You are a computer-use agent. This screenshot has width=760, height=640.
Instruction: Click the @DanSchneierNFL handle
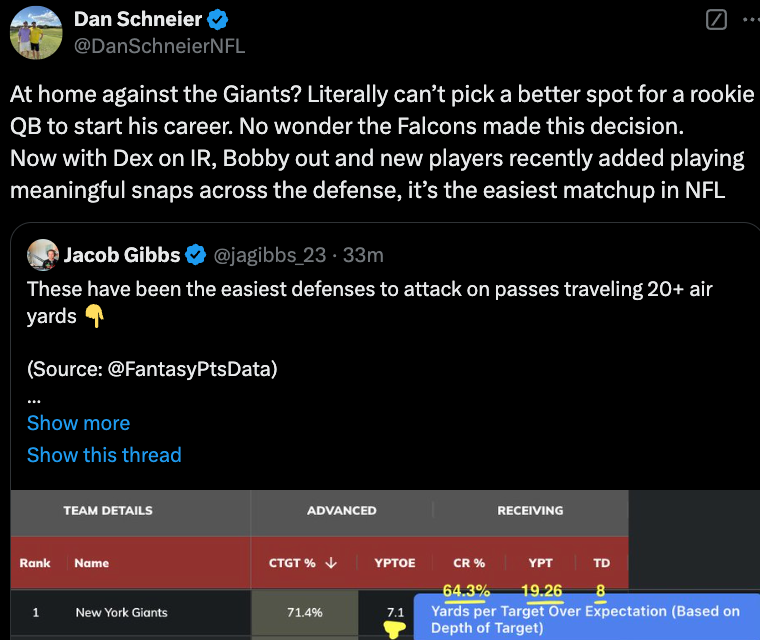[x=159, y=46]
